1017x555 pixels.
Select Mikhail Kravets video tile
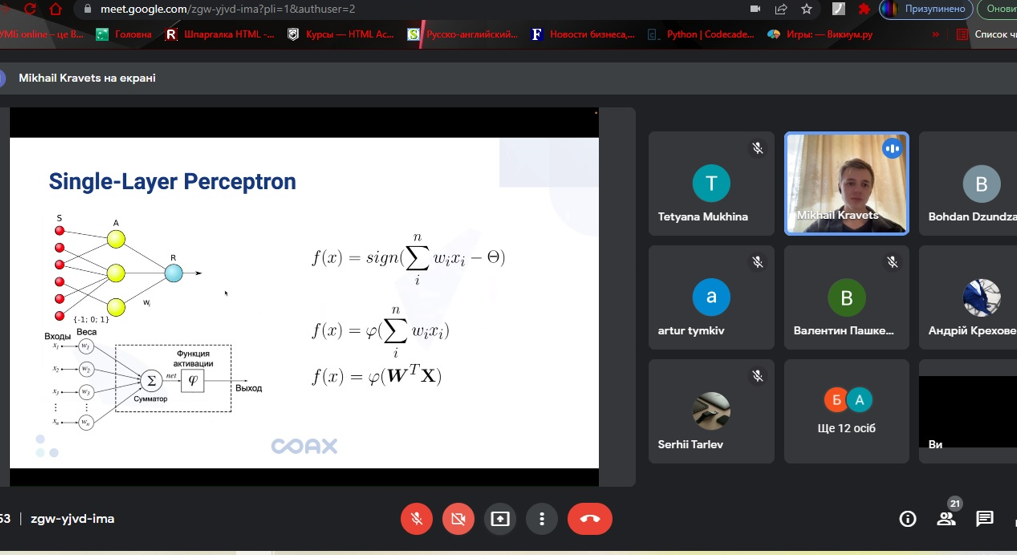click(846, 184)
